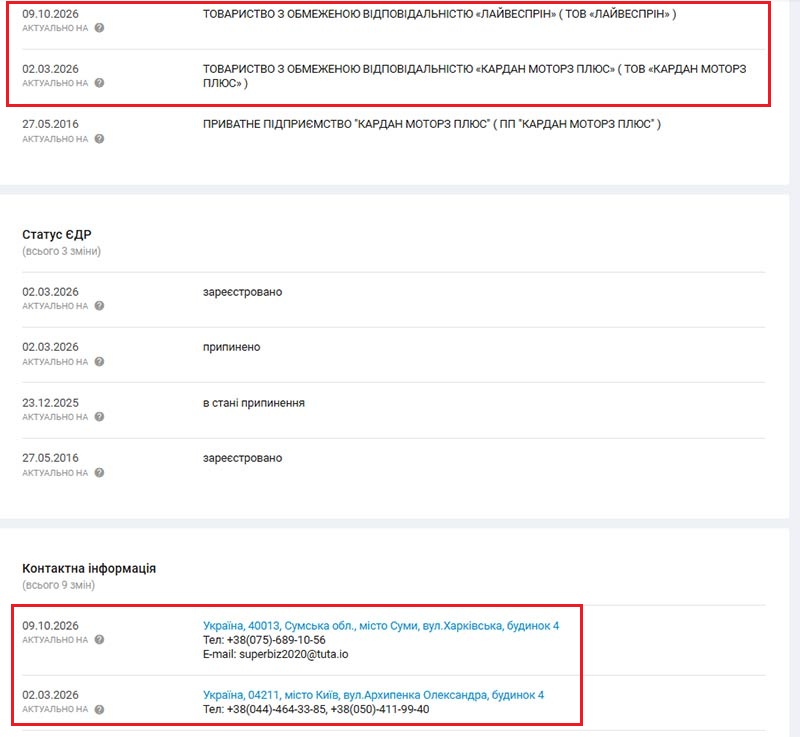Click the '(всього 3 зміни)' note
Image resolution: width=800 pixels, height=737 pixels.
point(61,251)
